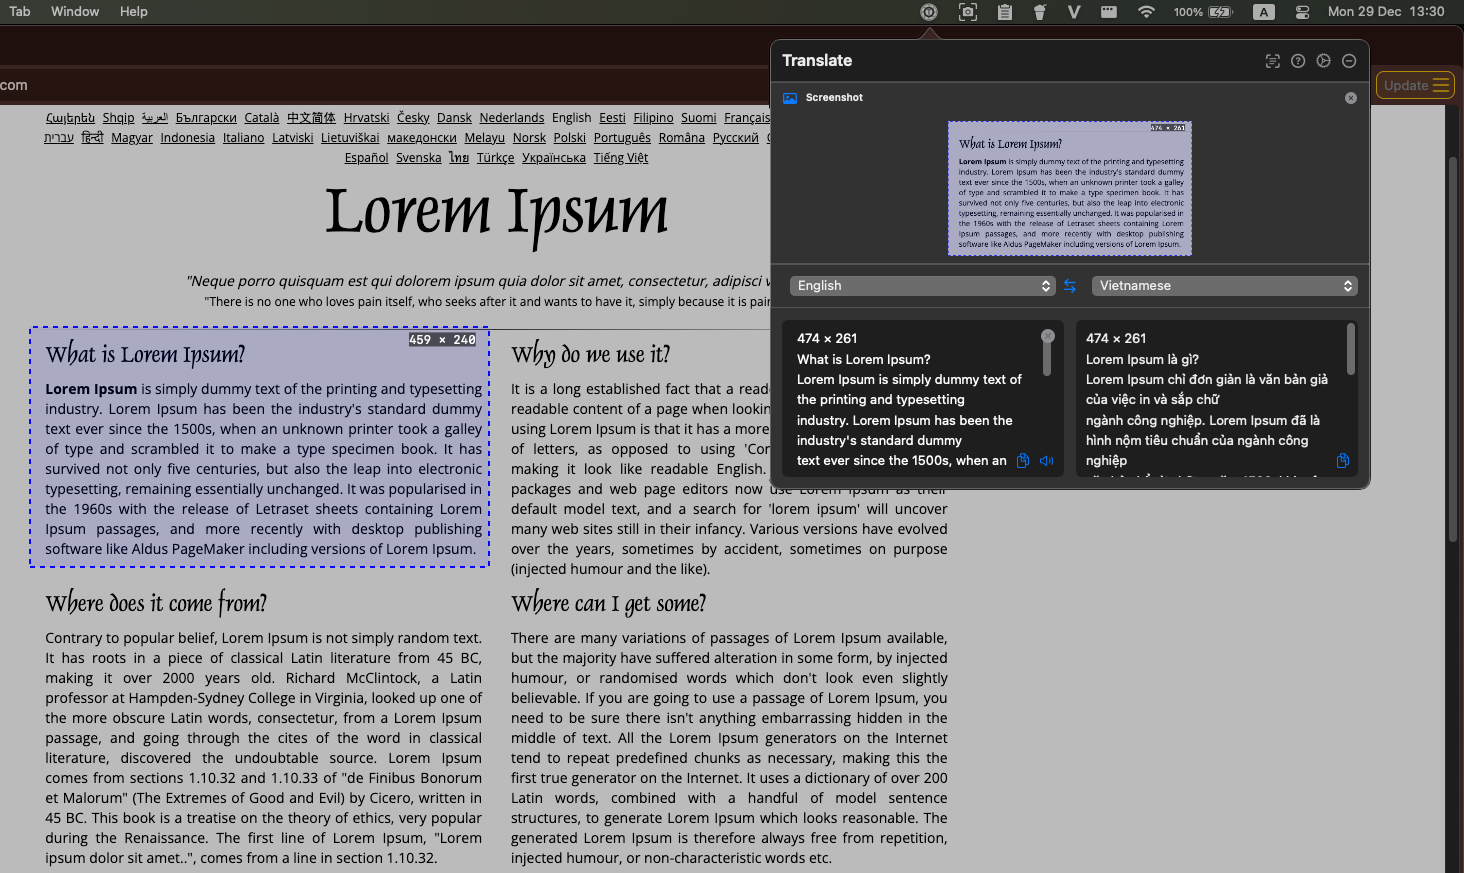Click the Update button
This screenshot has height=873, width=1464.
point(1414,85)
